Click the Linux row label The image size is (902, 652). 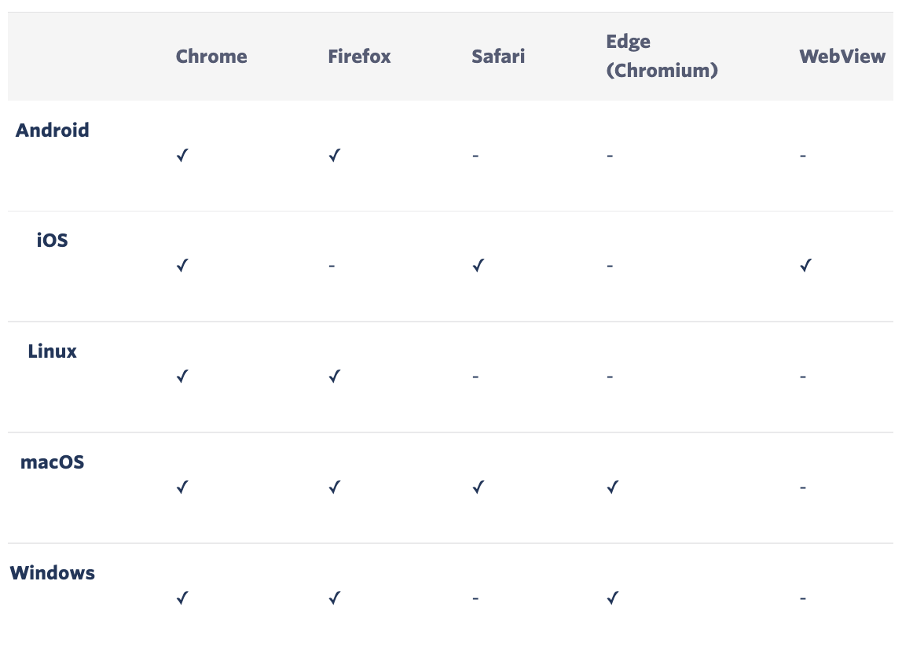(x=52, y=351)
